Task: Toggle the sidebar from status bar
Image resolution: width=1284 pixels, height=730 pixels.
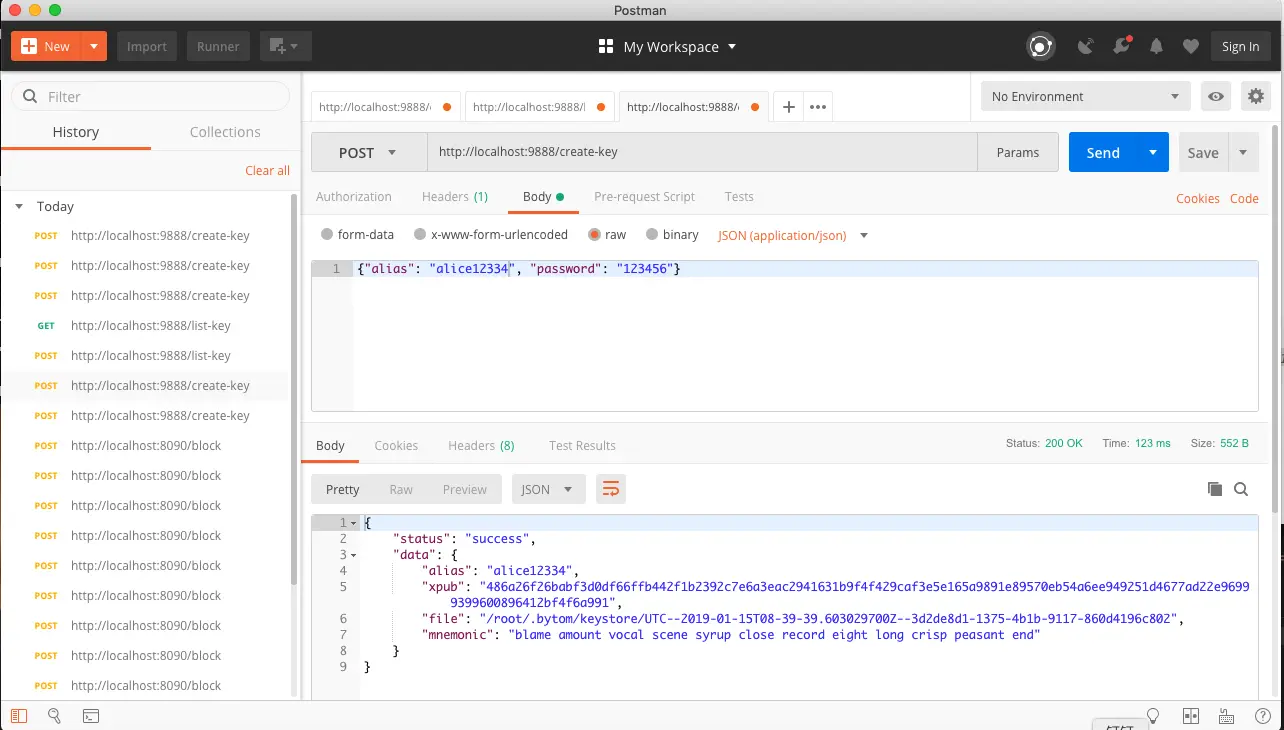Action: (x=19, y=716)
